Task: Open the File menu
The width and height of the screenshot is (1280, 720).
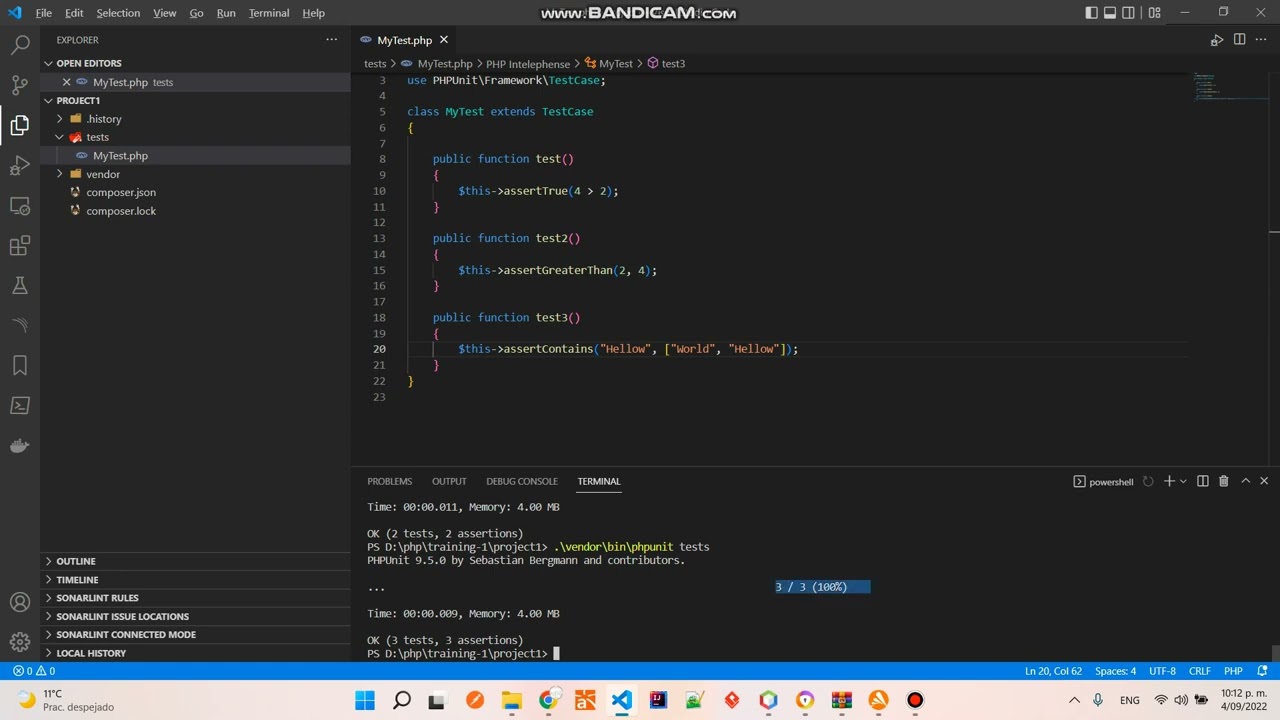Action: pos(44,13)
